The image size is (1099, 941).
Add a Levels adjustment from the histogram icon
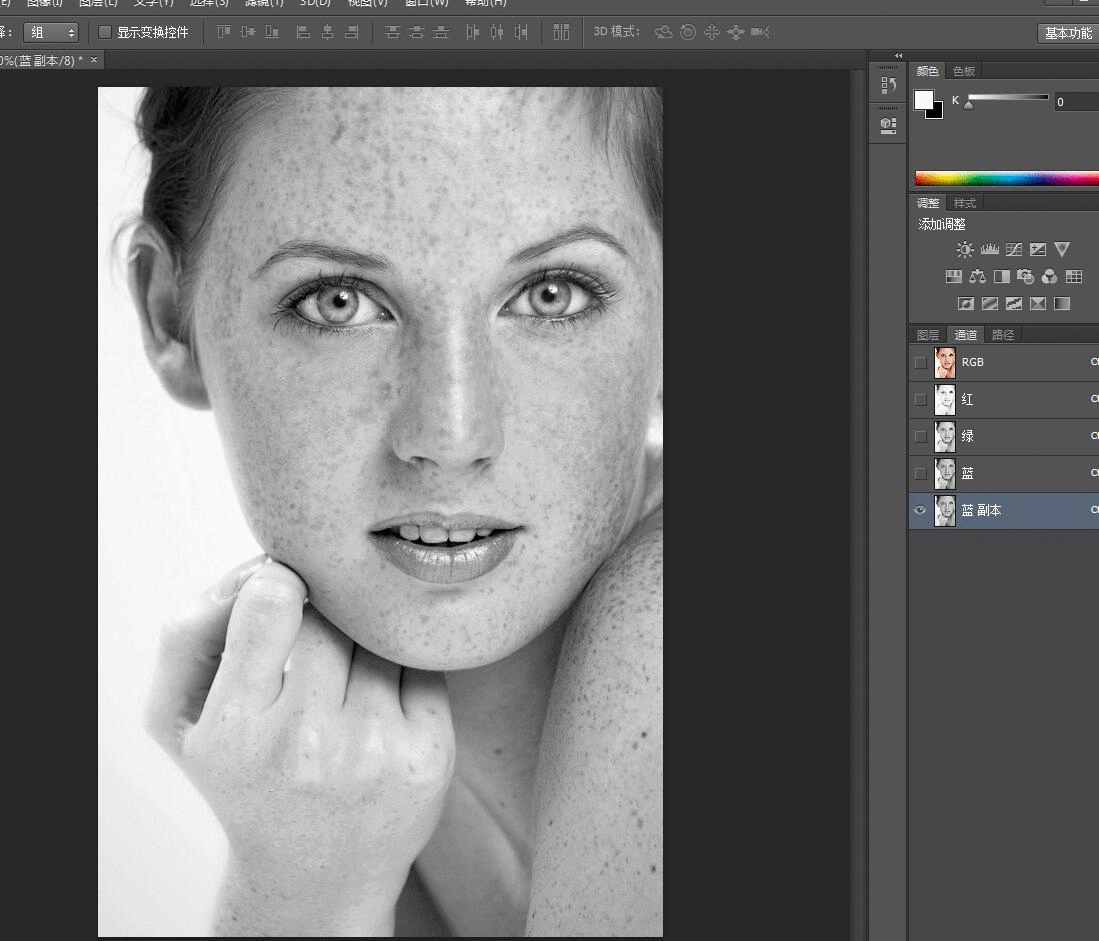pyautogui.click(x=990, y=250)
